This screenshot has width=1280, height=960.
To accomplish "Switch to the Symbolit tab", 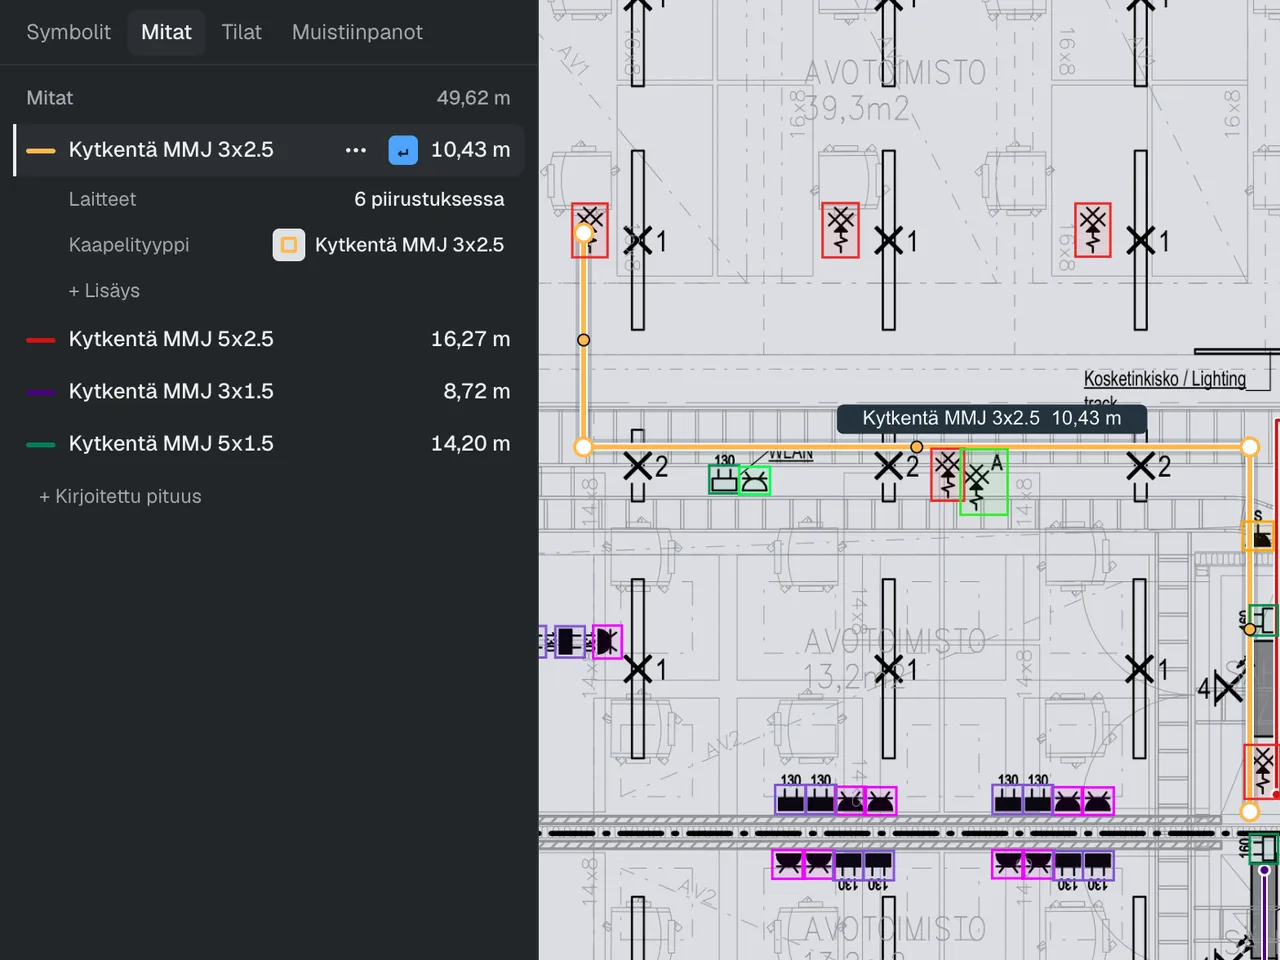I will pyautogui.click(x=68, y=32).
